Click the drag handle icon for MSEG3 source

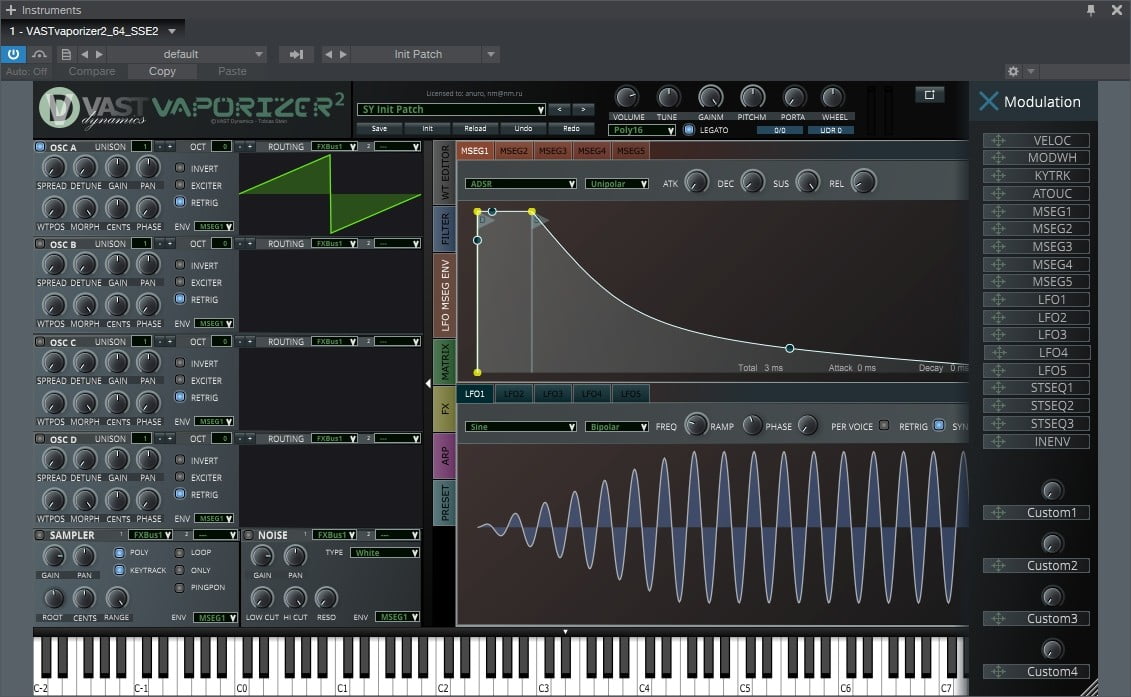998,247
